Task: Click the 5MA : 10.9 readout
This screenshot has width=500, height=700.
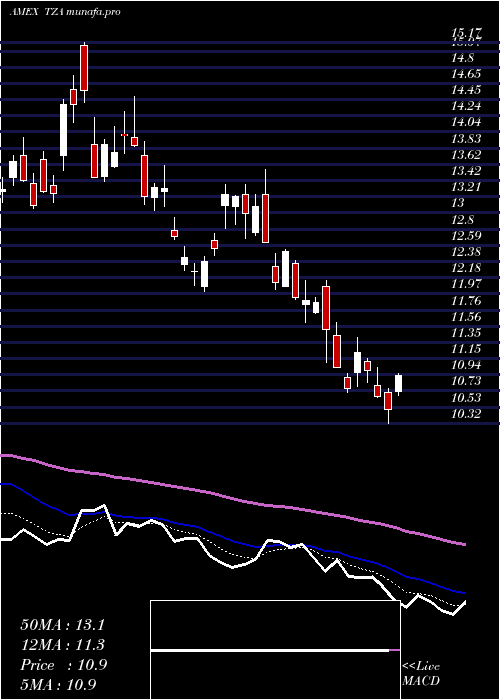Action: 58,684
